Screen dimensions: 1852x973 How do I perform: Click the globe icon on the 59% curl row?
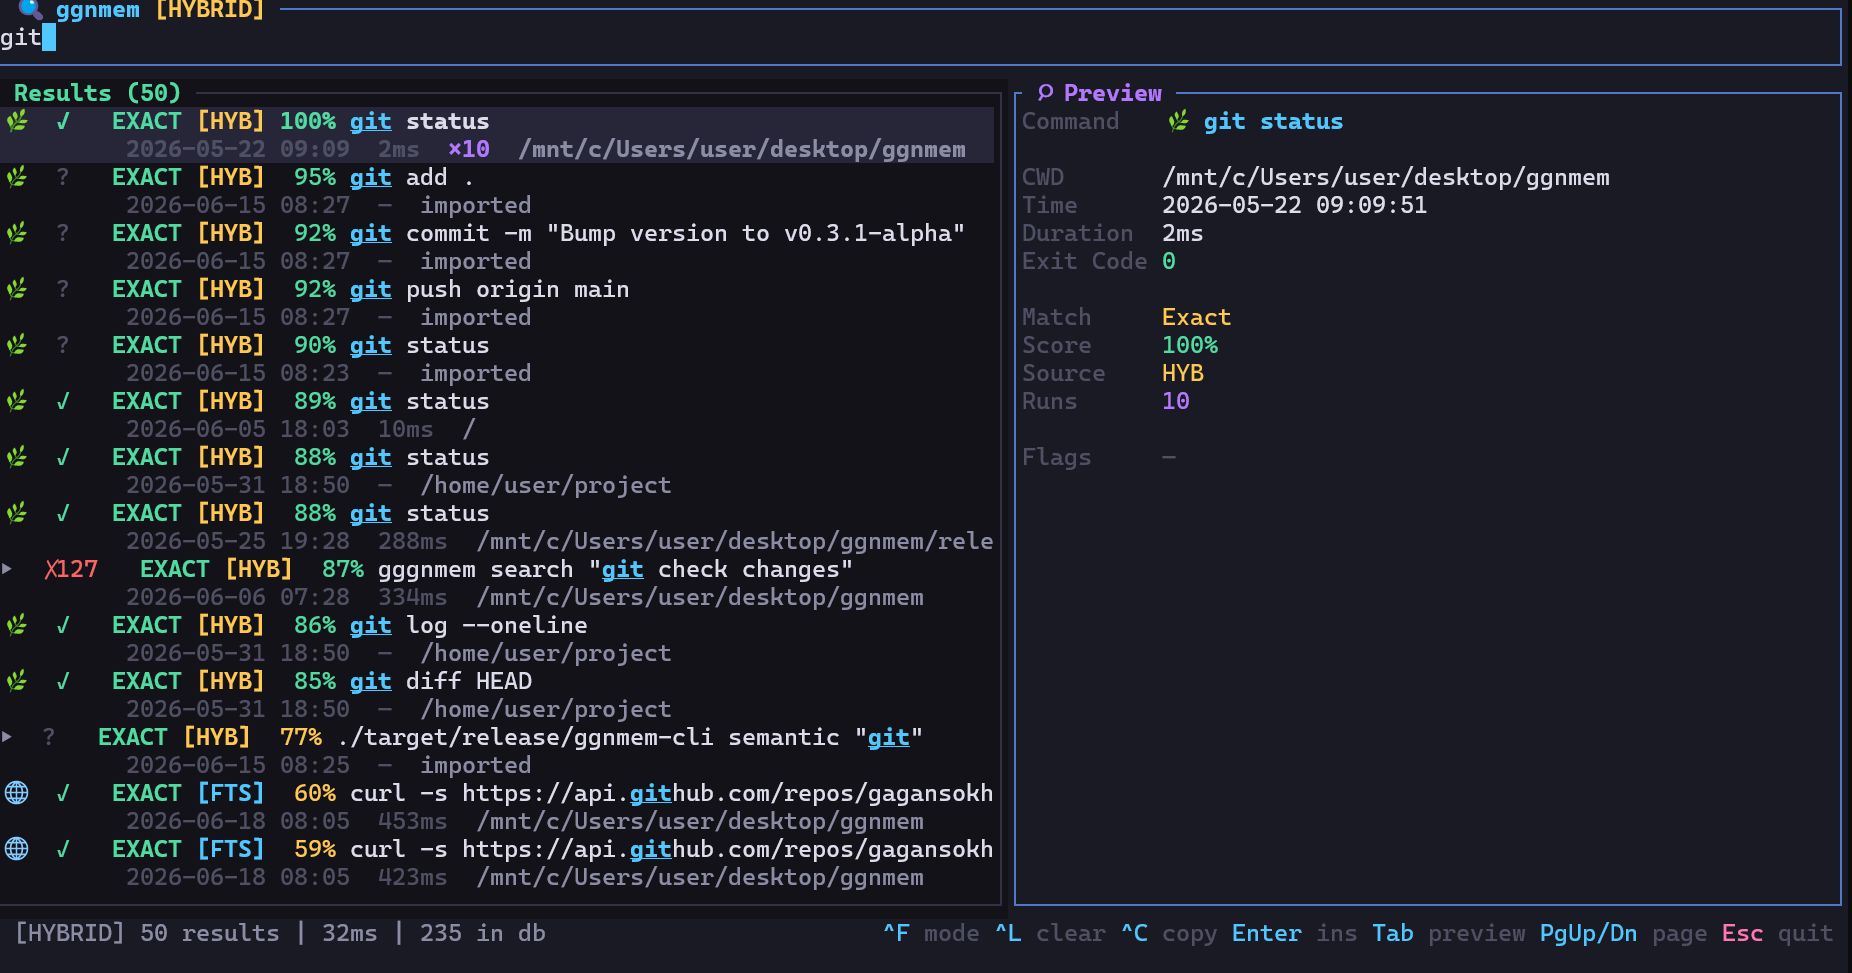click(x=17, y=849)
